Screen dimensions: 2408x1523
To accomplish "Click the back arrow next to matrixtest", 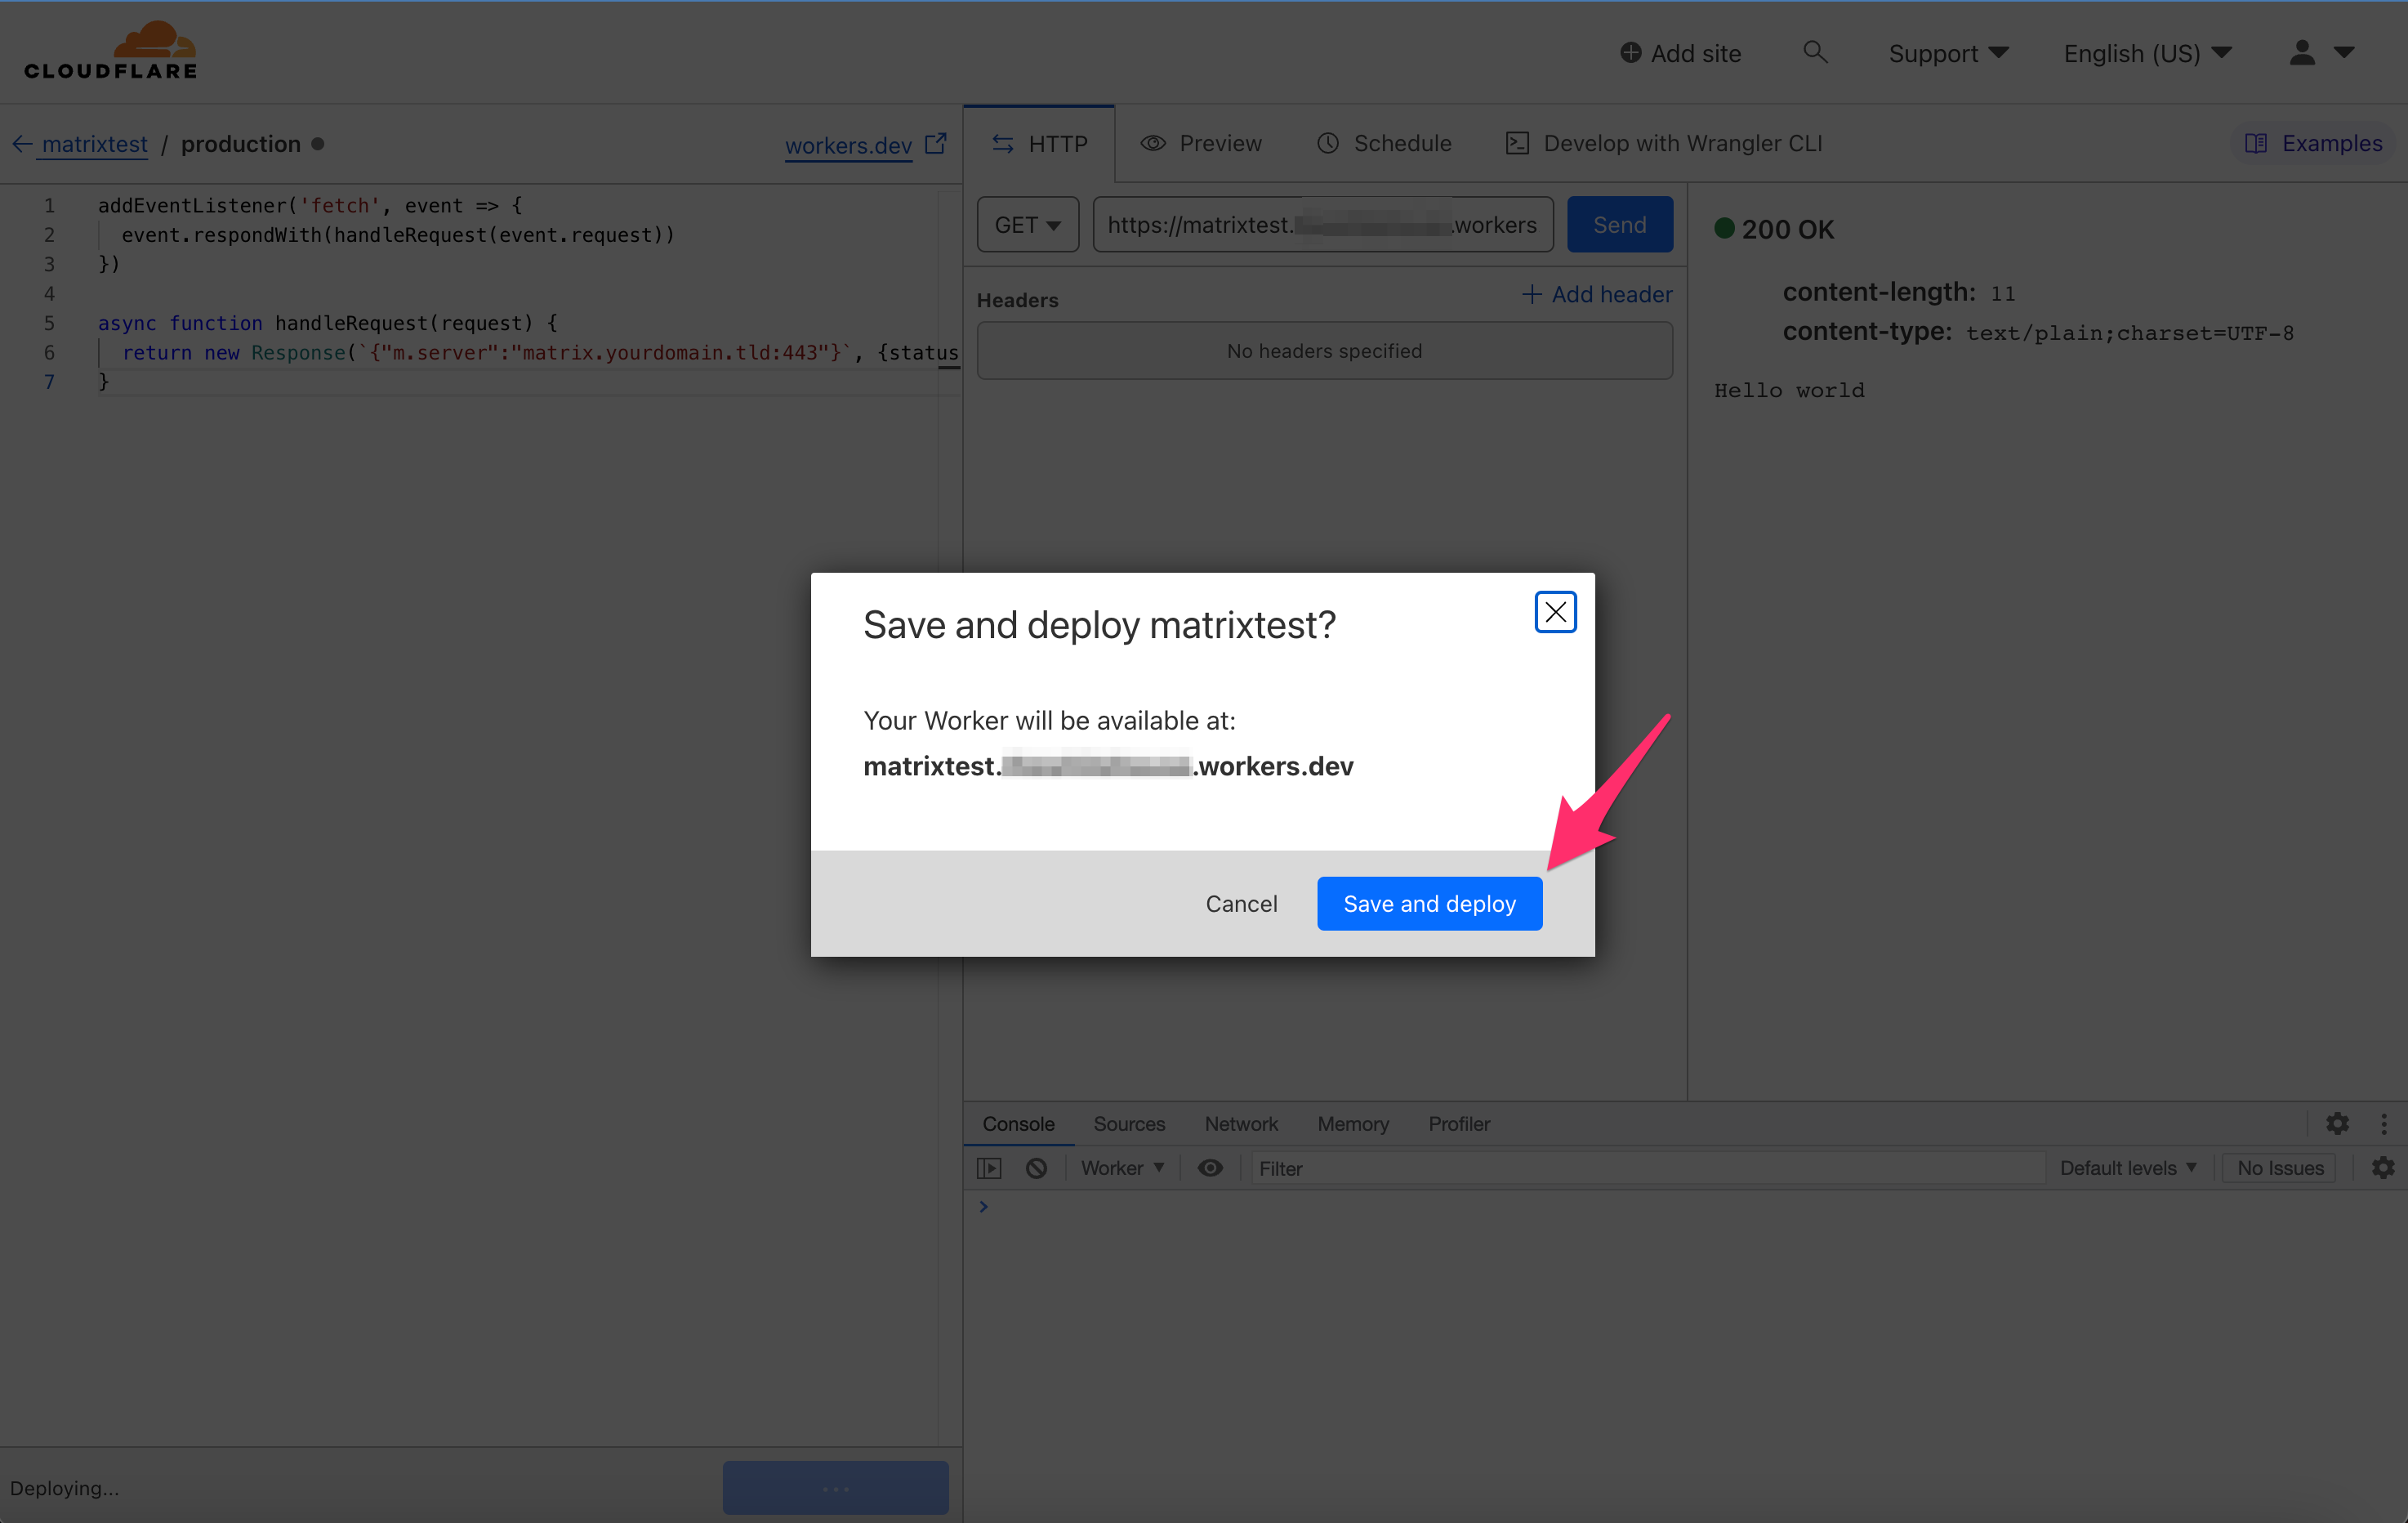I will (x=22, y=144).
